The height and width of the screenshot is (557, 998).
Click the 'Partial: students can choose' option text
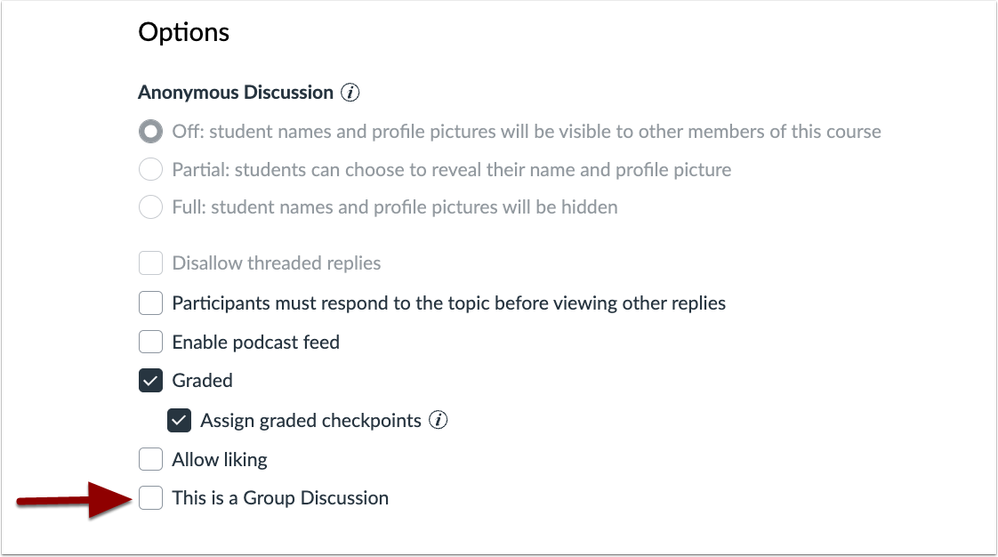pyautogui.click(x=450, y=170)
